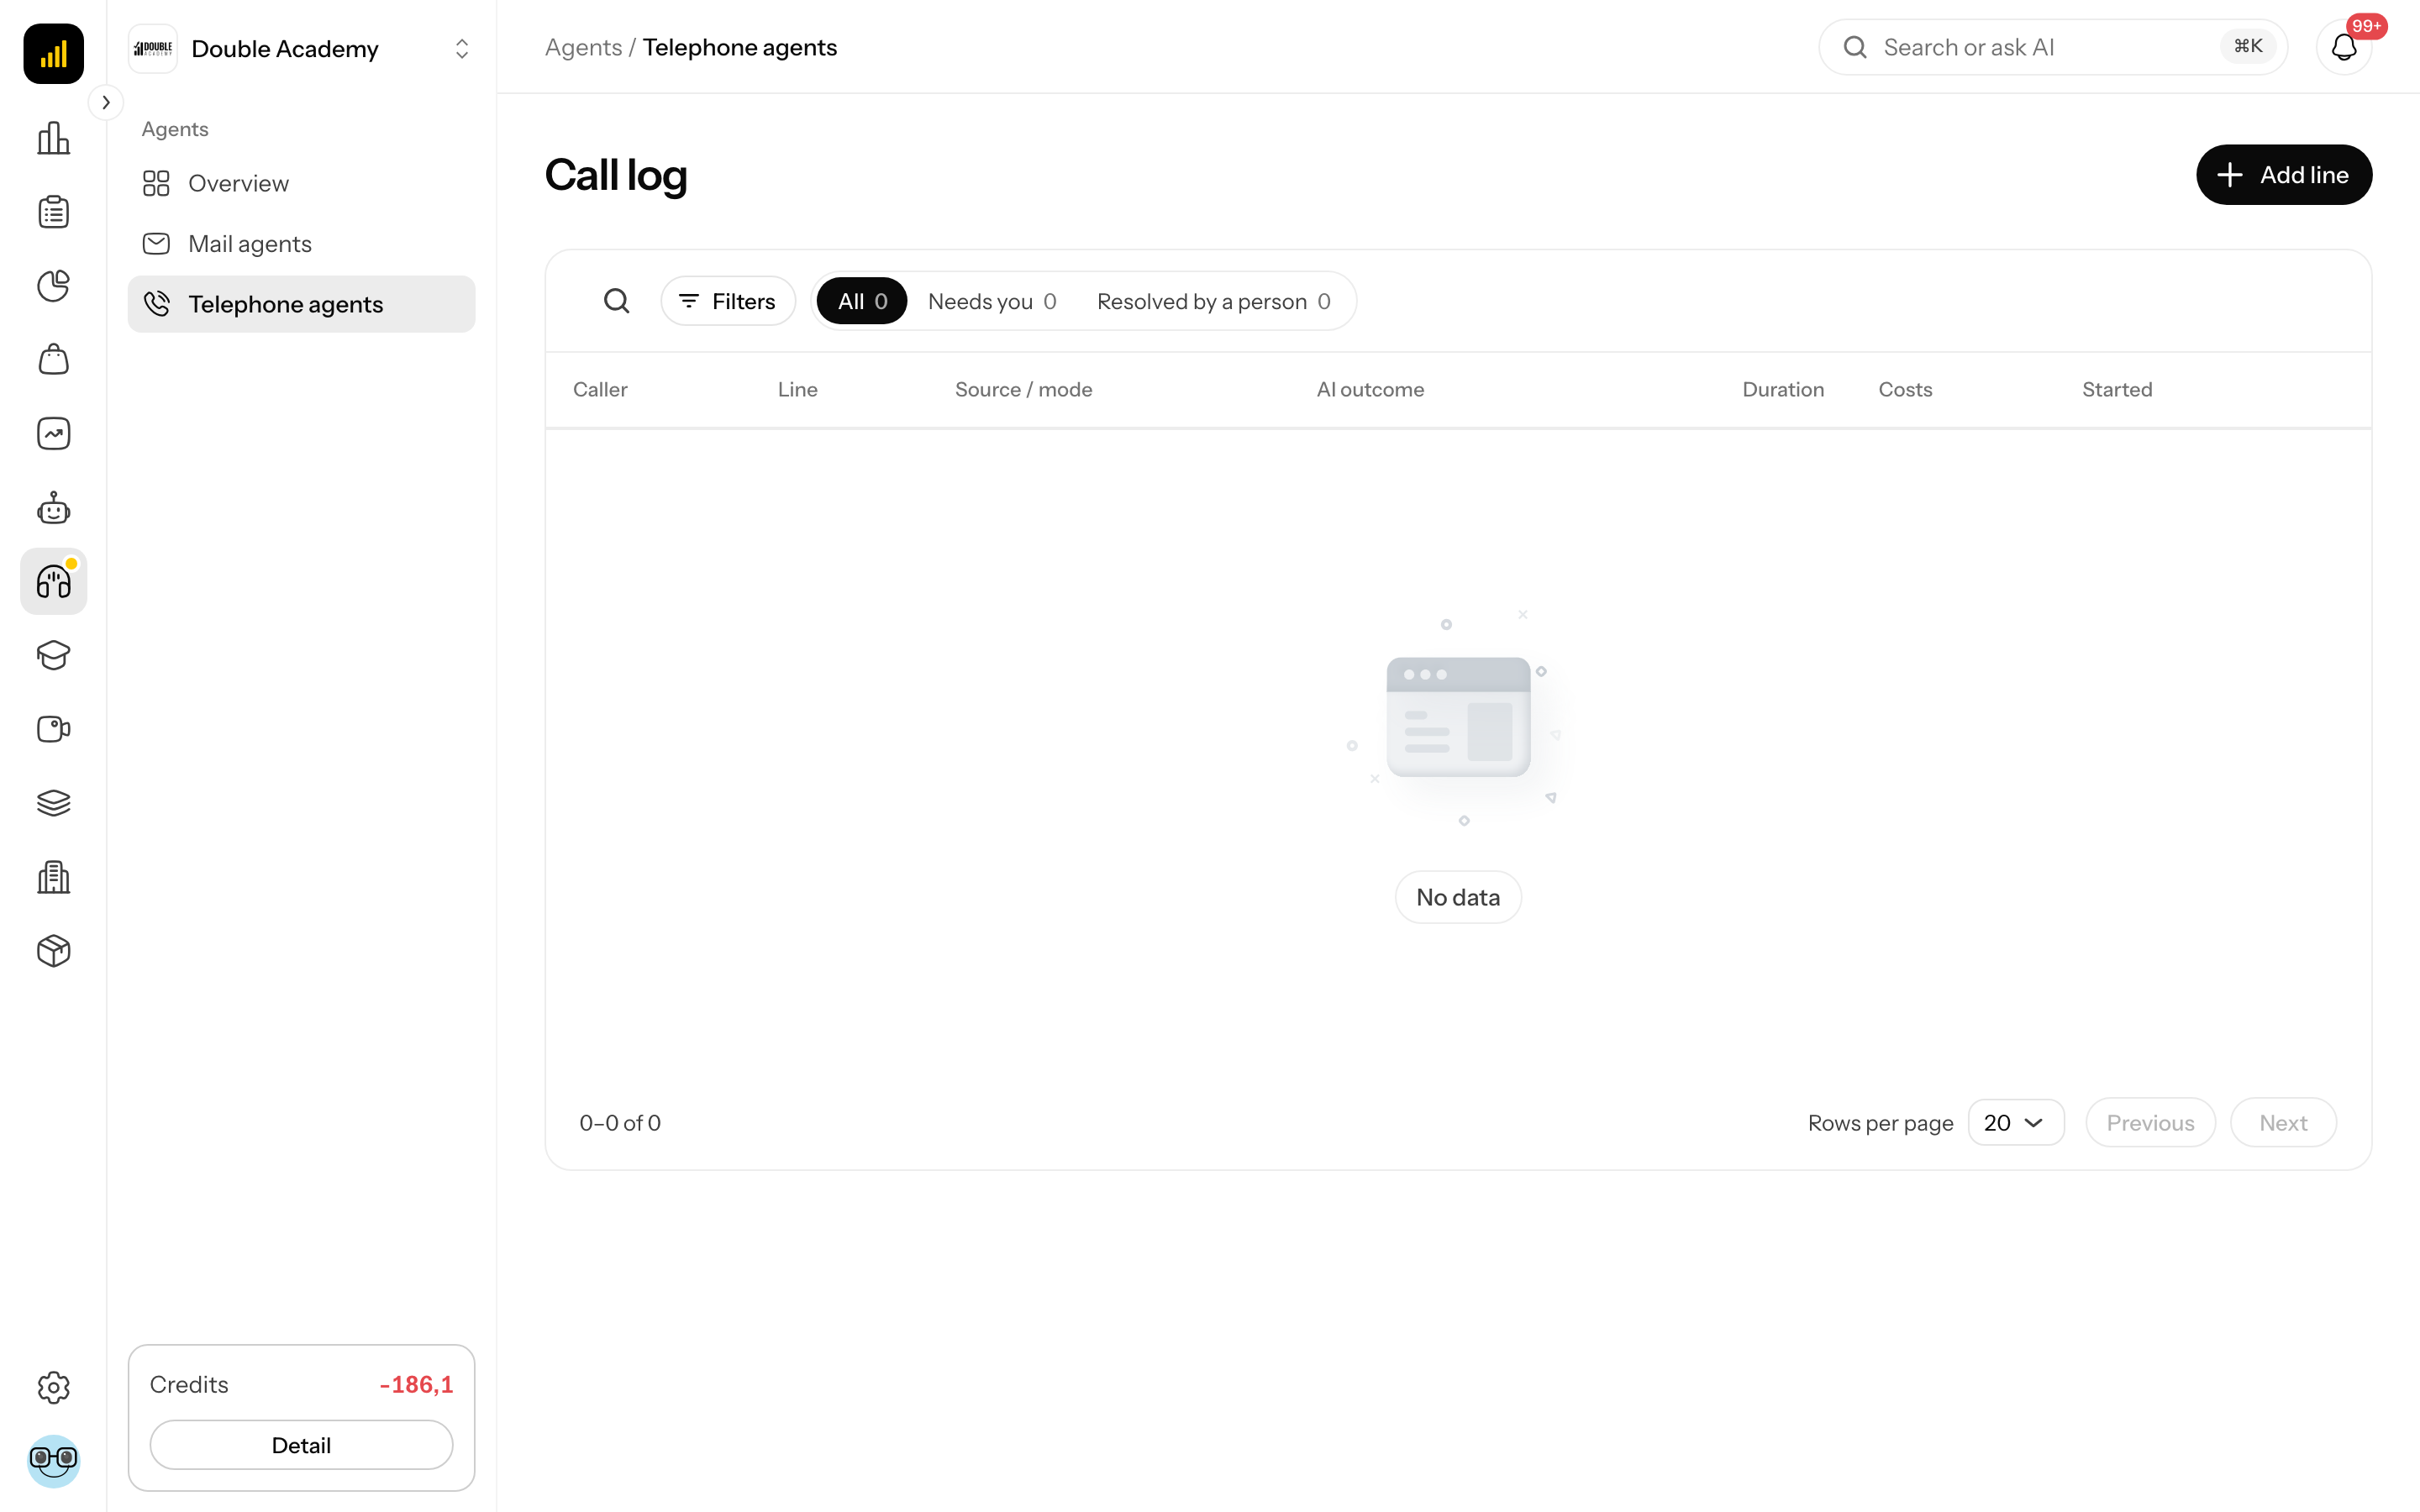Click the Next page button
2420x1512 pixels.
(2283, 1122)
